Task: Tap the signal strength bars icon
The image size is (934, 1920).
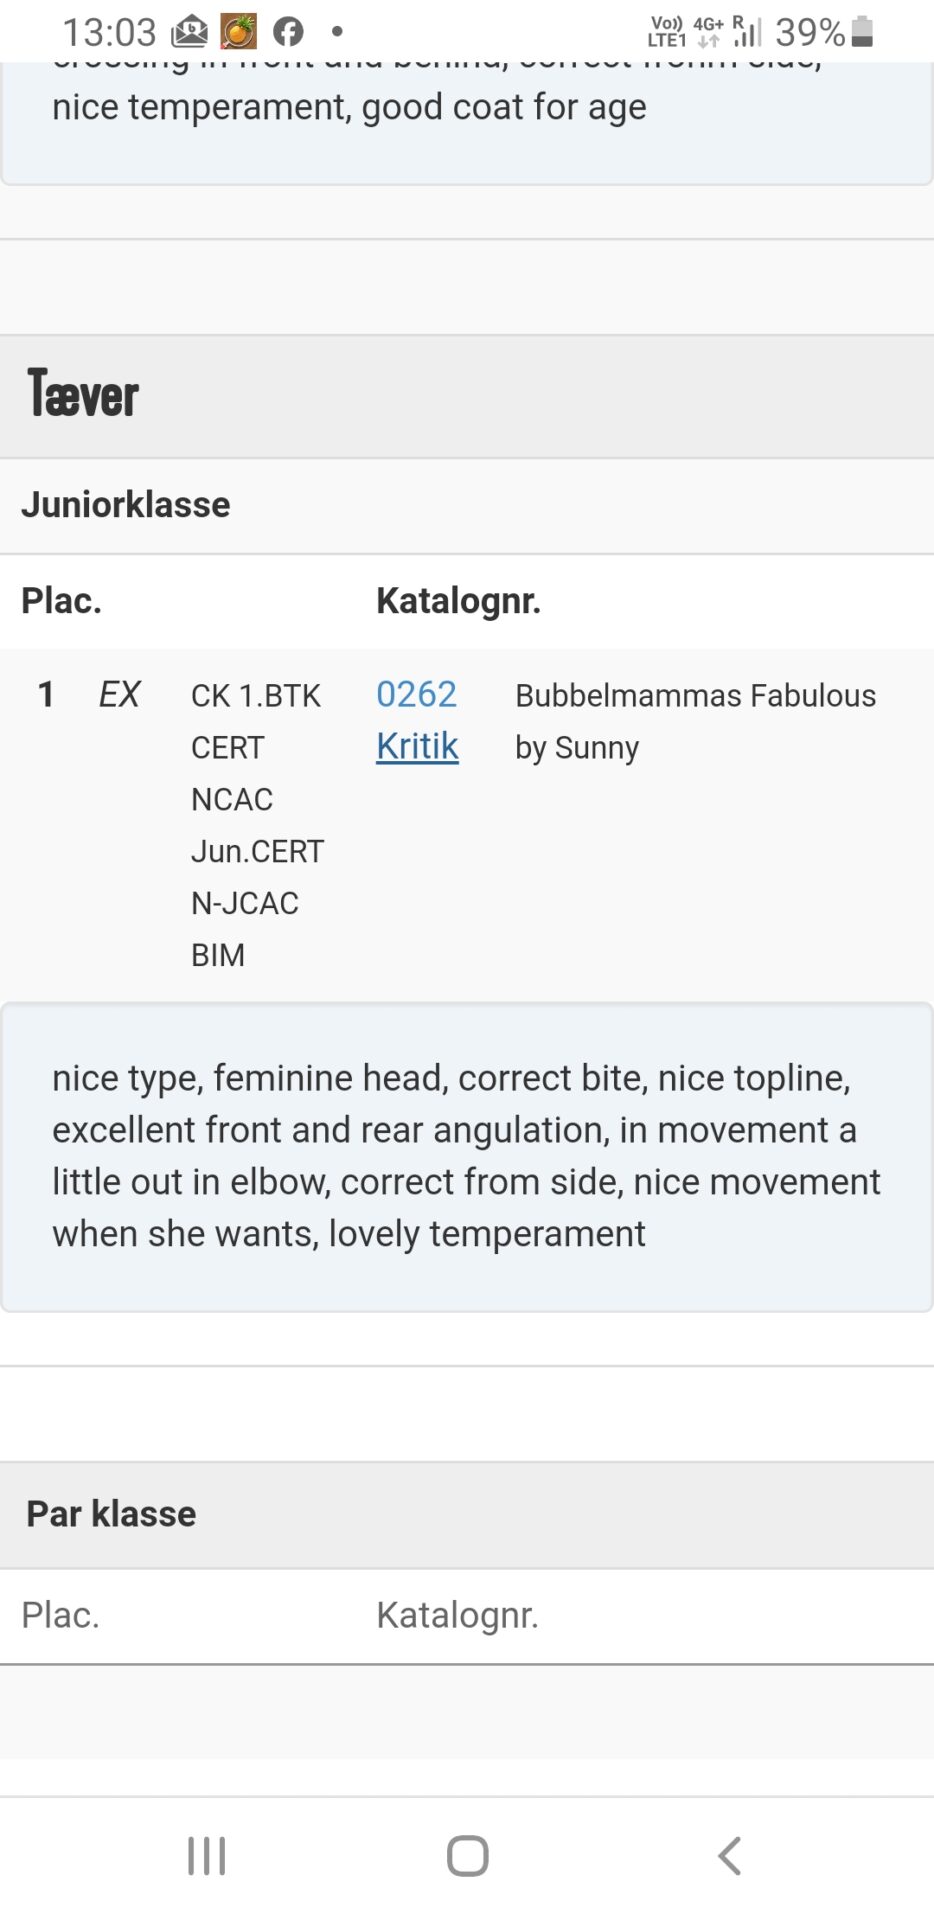Action: (x=747, y=31)
